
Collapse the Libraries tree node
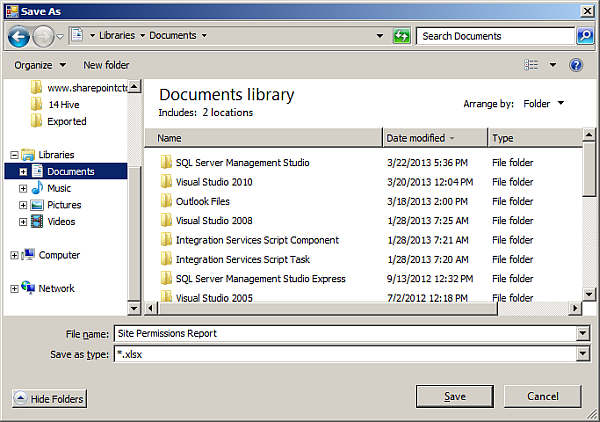point(14,155)
